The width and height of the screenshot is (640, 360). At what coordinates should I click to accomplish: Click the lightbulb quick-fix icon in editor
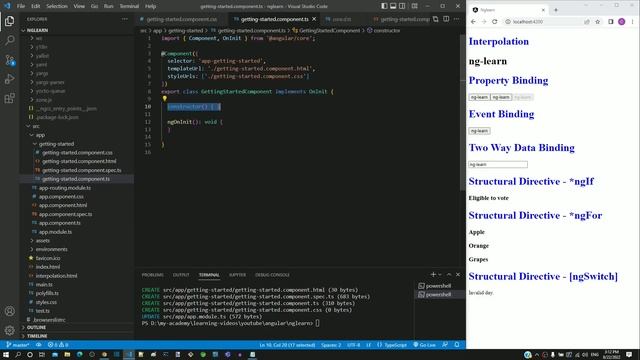(x=164, y=98)
